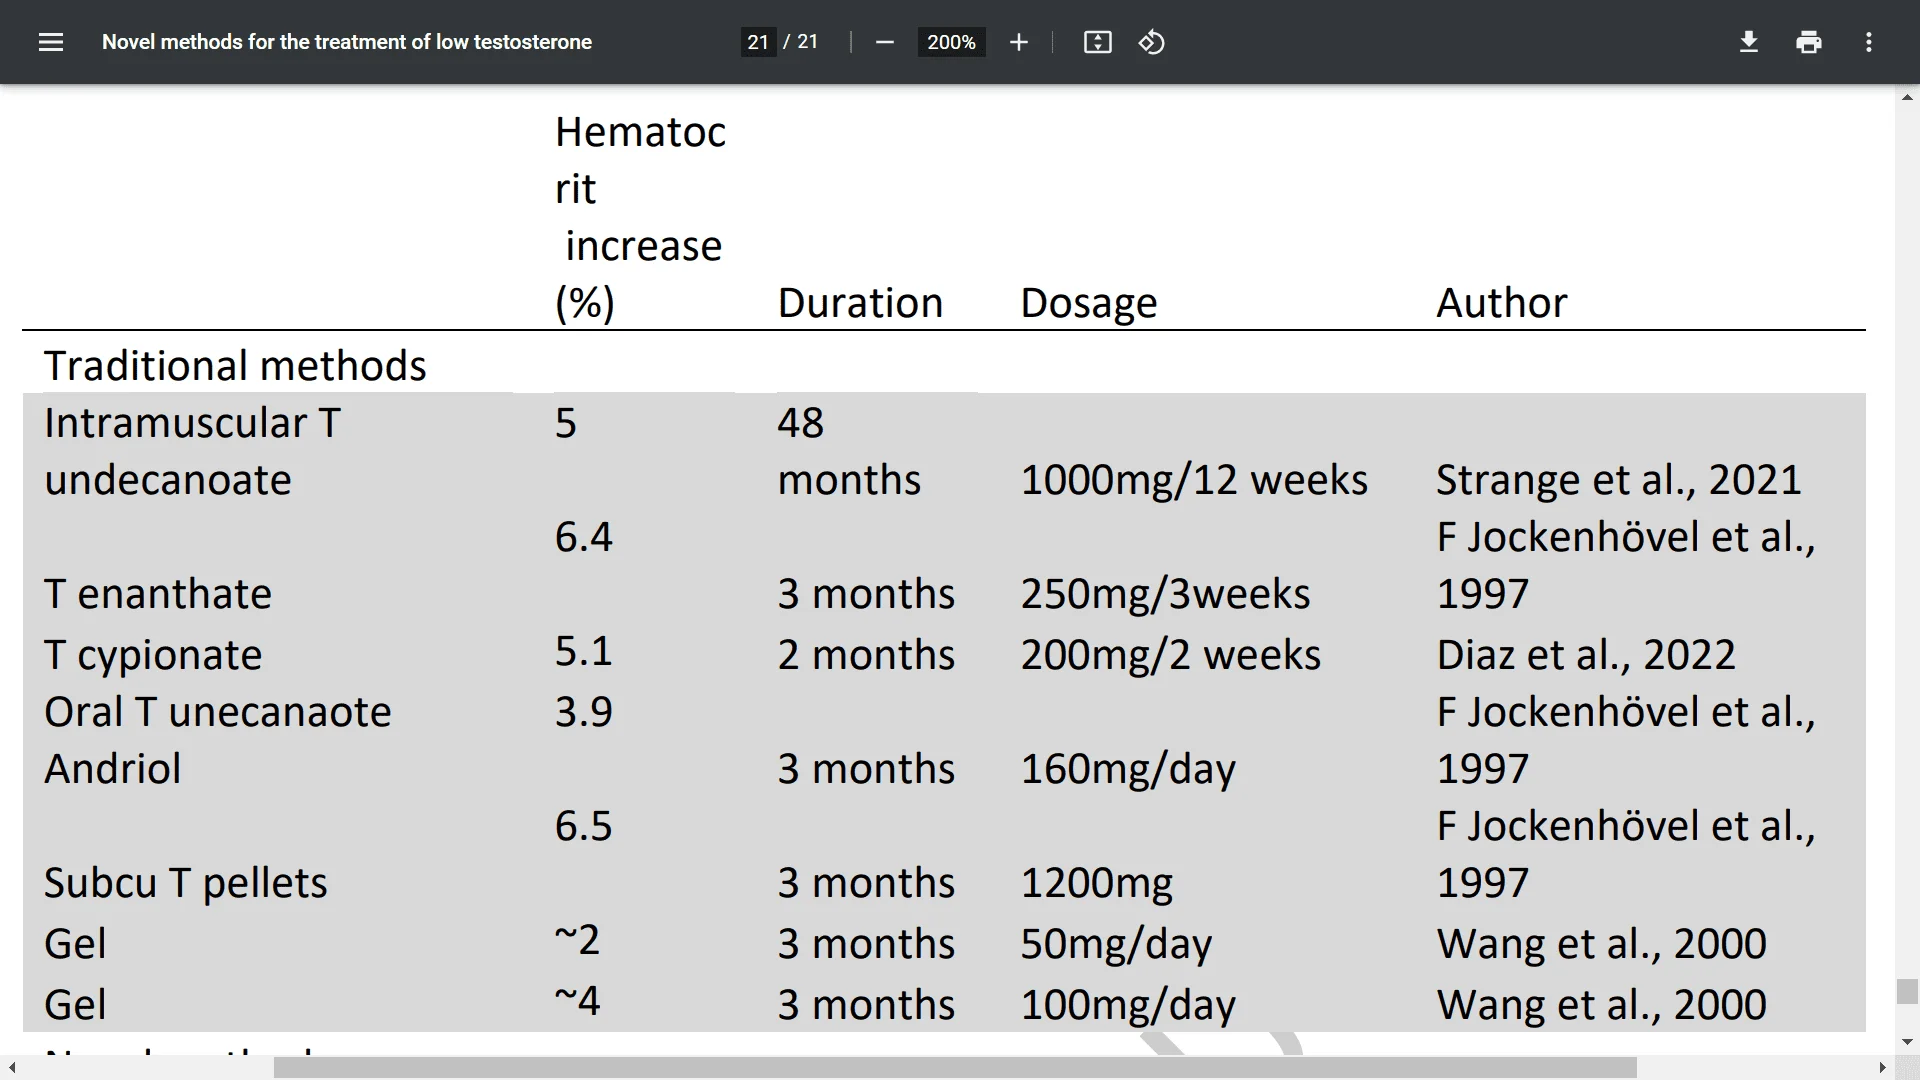Image resolution: width=1920 pixels, height=1080 pixels.
Task: Click the '50mg/day' dosage cell
Action: pos(1116,945)
